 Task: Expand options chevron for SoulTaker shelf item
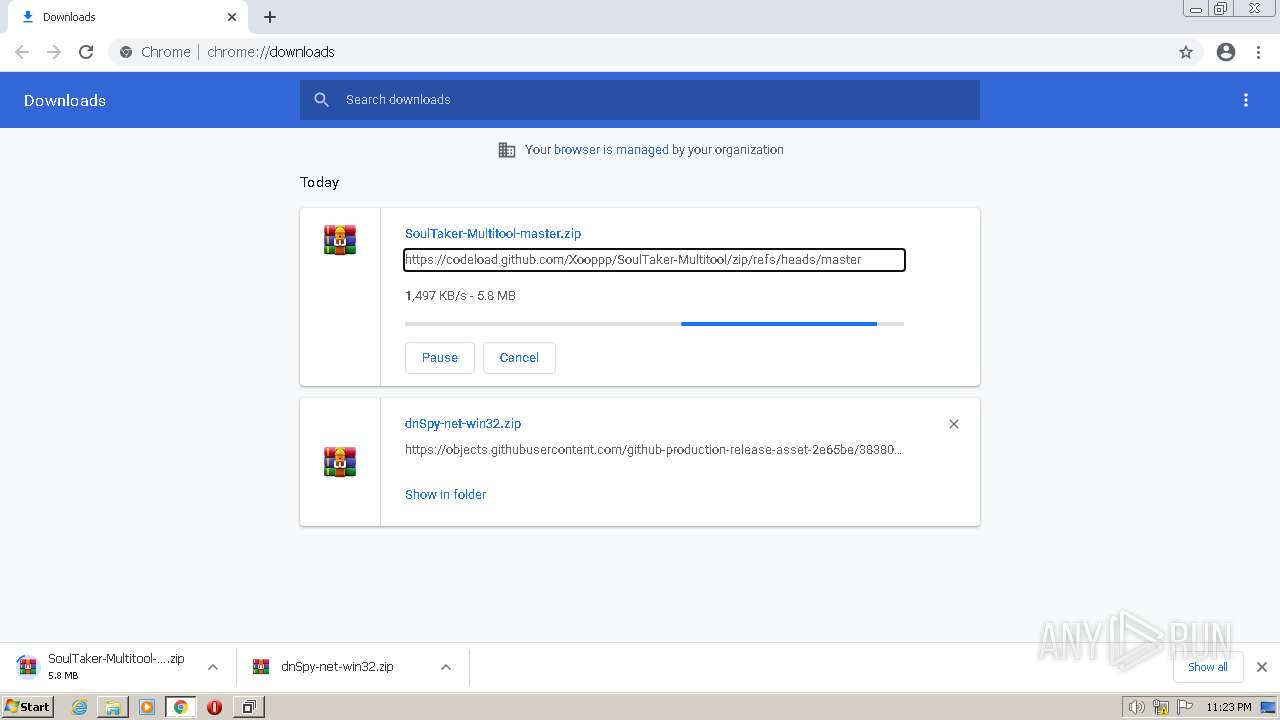click(x=213, y=667)
